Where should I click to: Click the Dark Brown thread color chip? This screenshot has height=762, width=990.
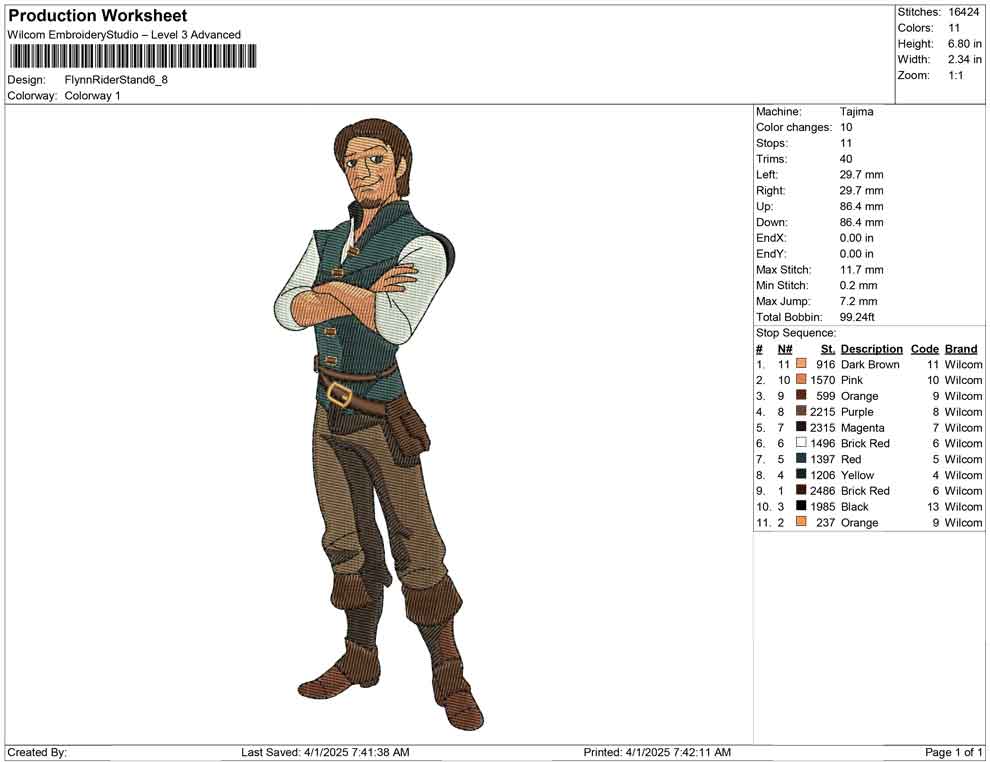800,364
